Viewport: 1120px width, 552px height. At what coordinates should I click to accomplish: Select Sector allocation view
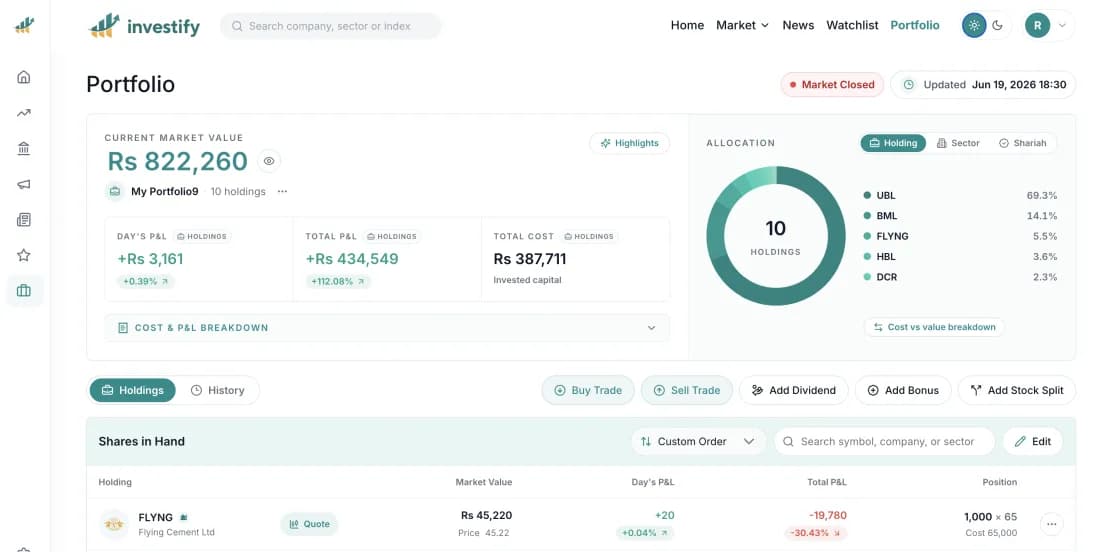958,143
